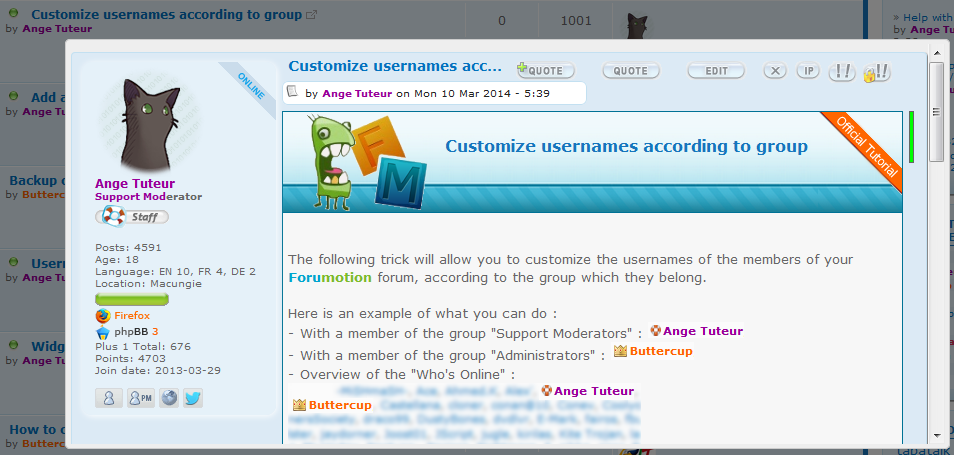Click external-link icon beside Customize usernames topic
The height and width of the screenshot is (455, 954).
pos(311,14)
